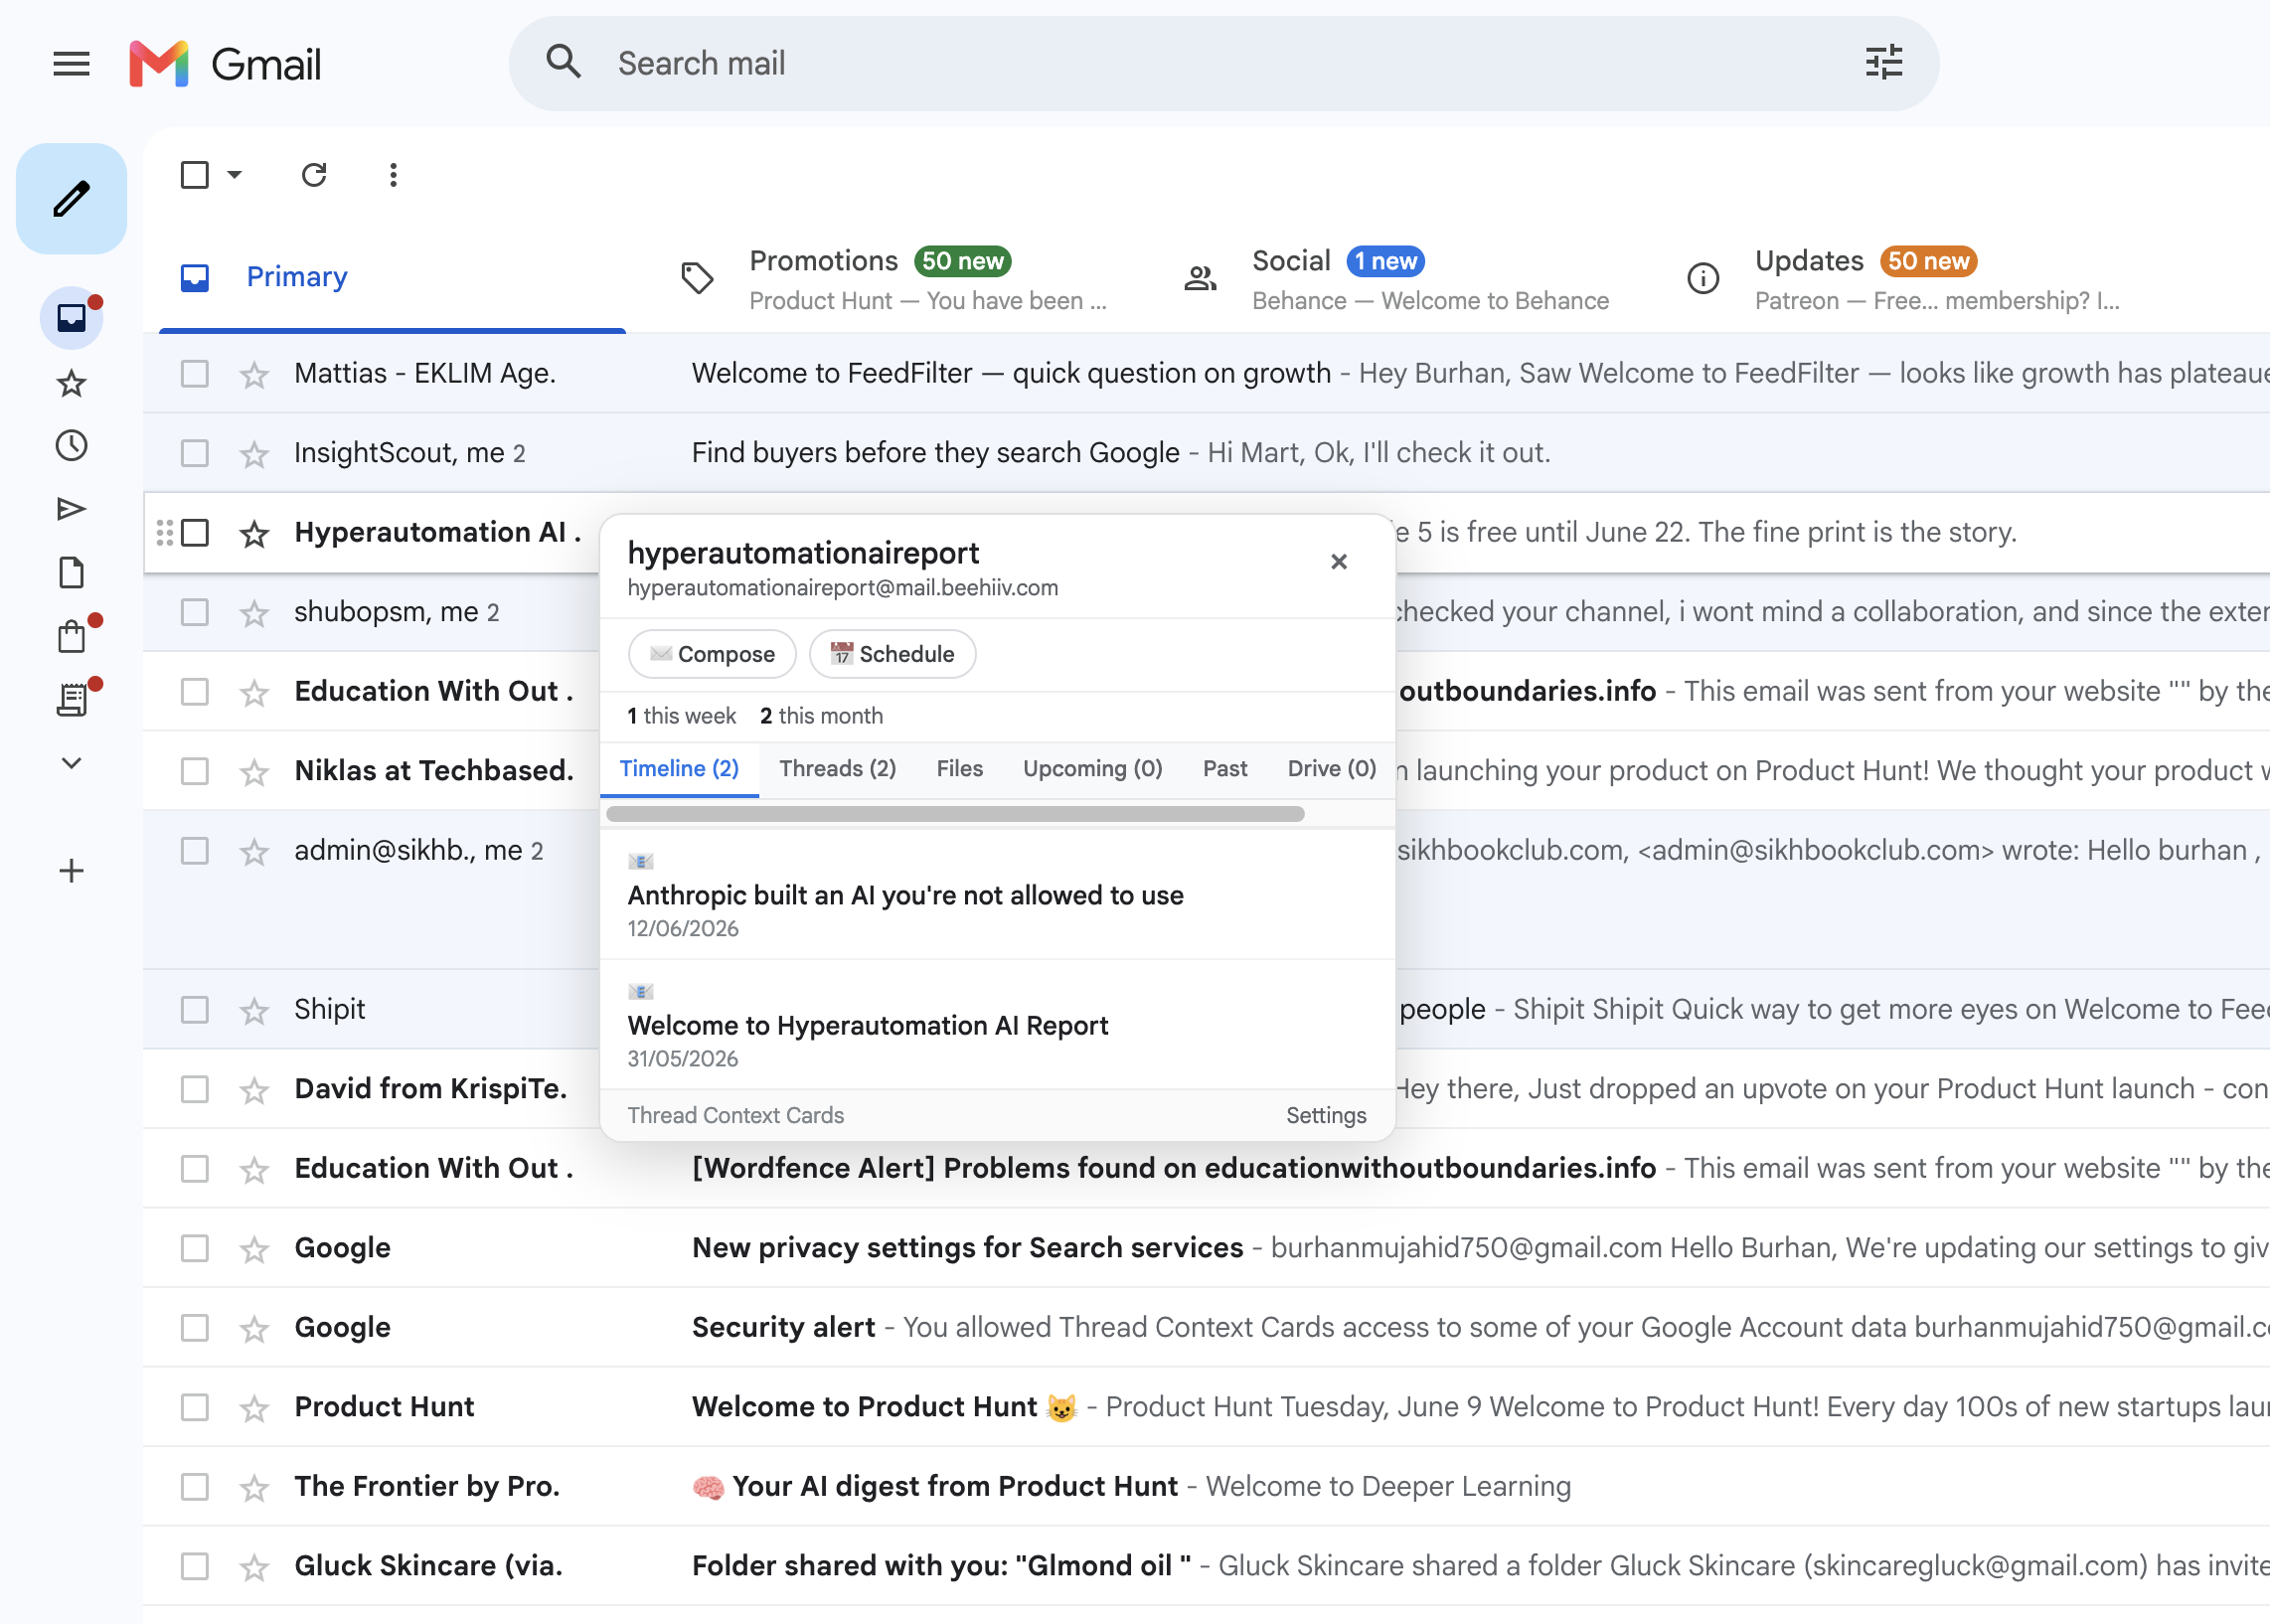Screen dimensions: 2270x1624
Task: Open Sent arrow icon in sidebar
Action: 71,509
